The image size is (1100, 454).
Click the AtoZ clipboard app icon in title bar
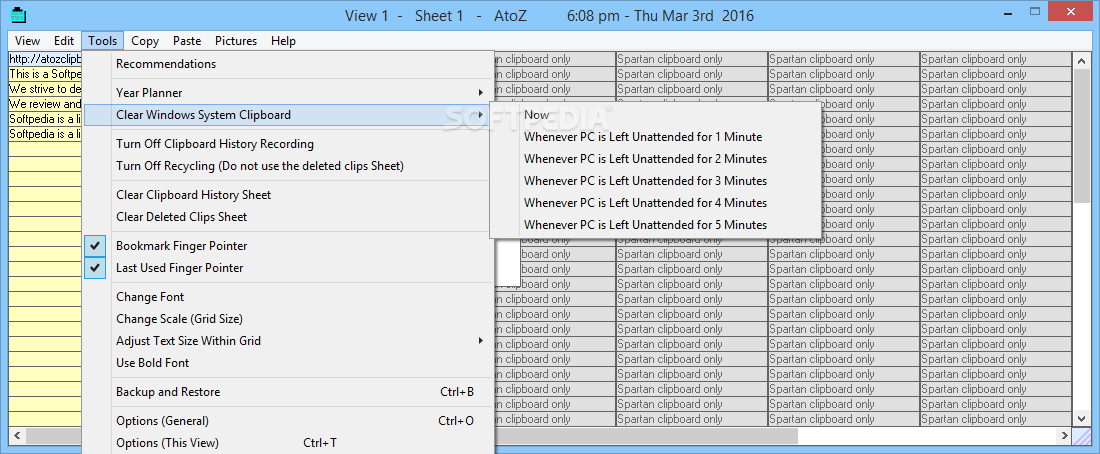(x=20, y=14)
